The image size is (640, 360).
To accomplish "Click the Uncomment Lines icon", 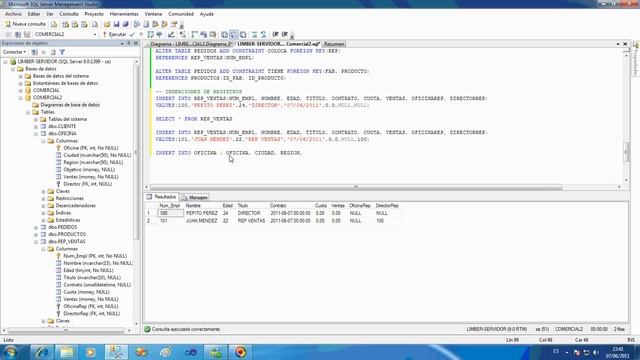I will (x=264, y=34).
